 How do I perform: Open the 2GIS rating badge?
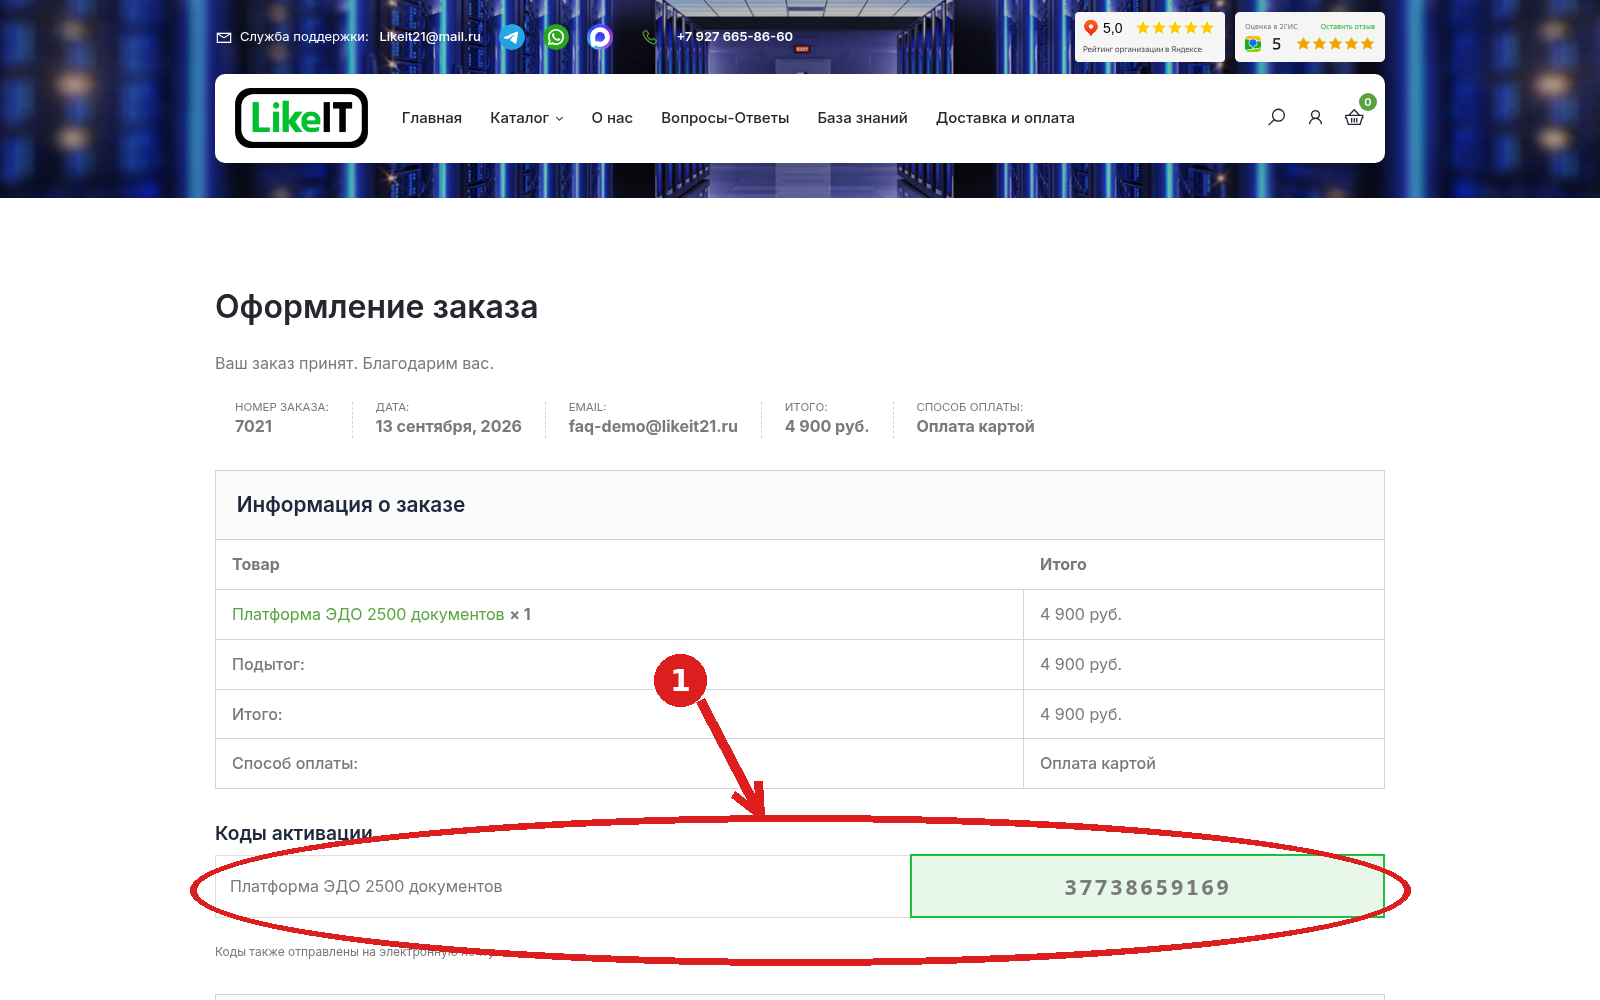pos(1310,37)
